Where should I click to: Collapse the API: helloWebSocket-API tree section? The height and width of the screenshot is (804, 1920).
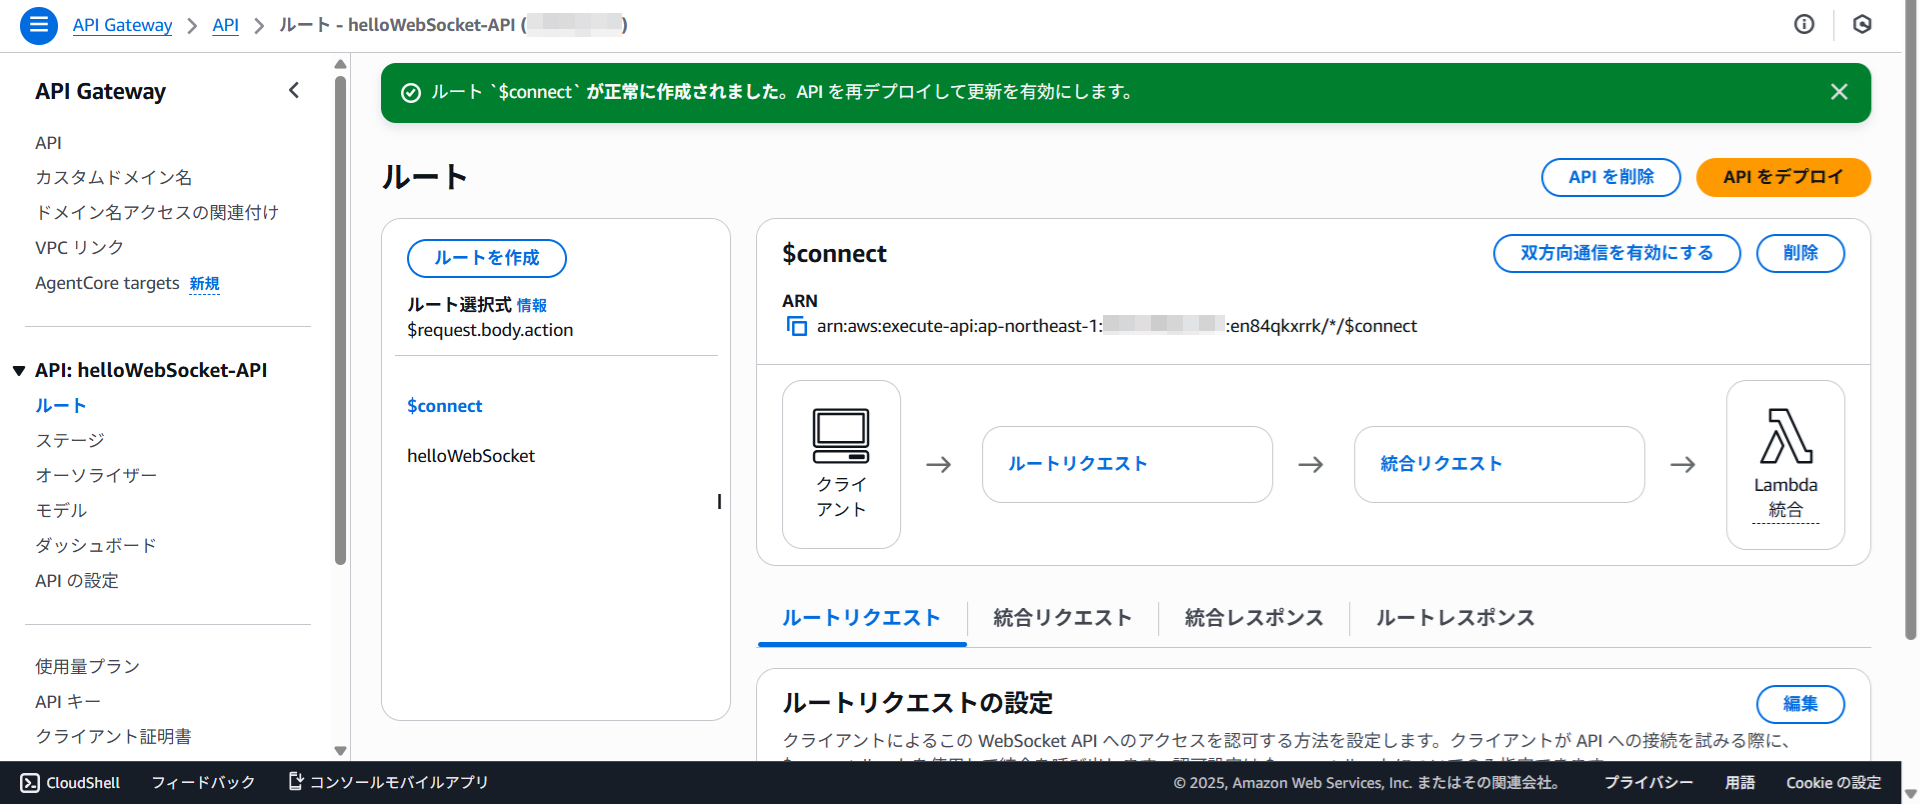tap(19, 371)
